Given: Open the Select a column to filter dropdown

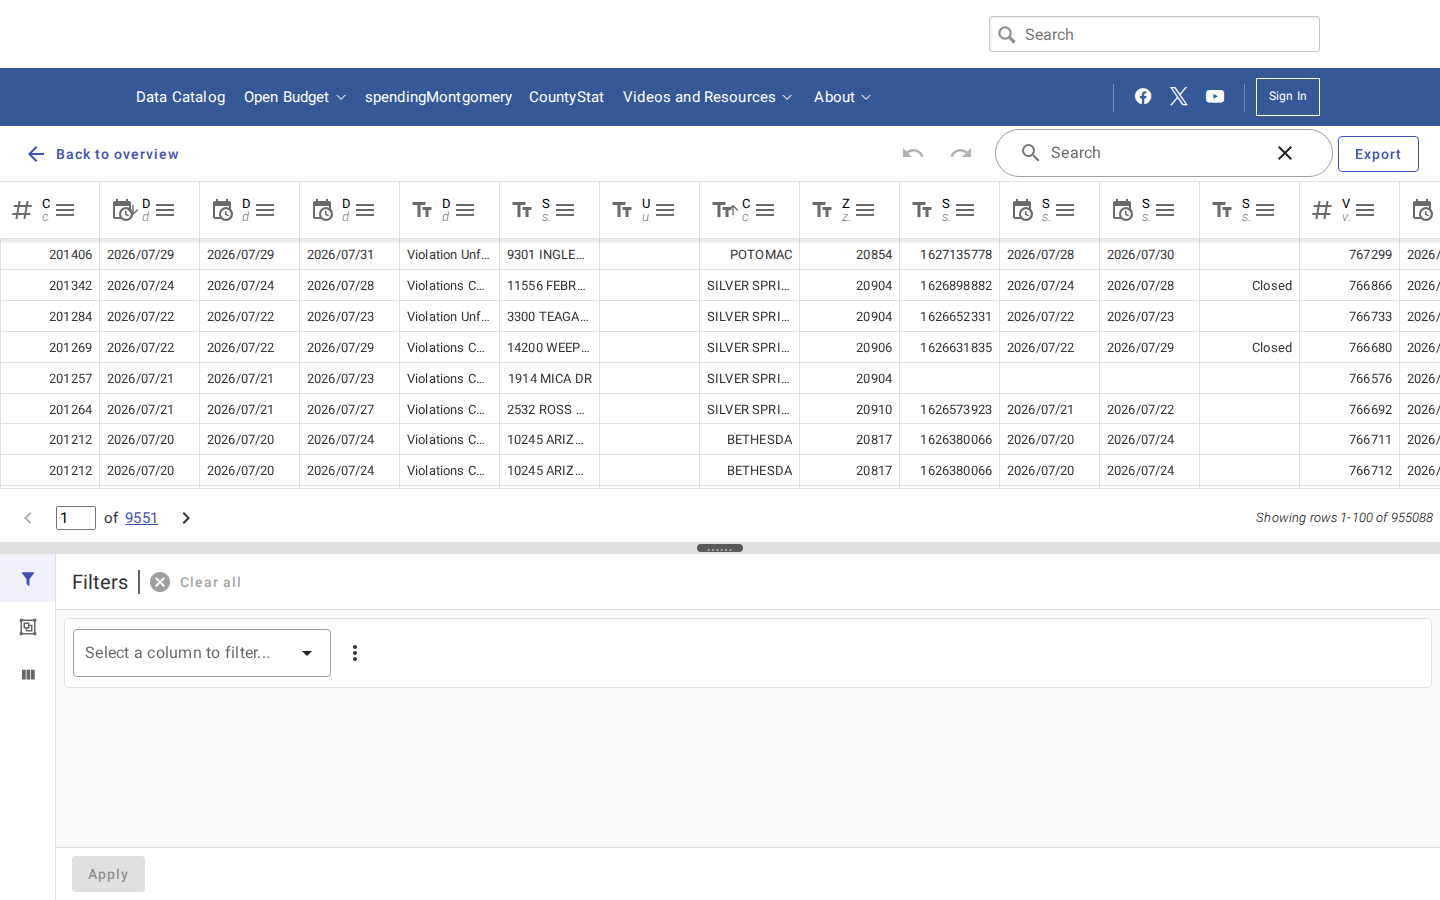Looking at the screenshot, I should coord(202,653).
